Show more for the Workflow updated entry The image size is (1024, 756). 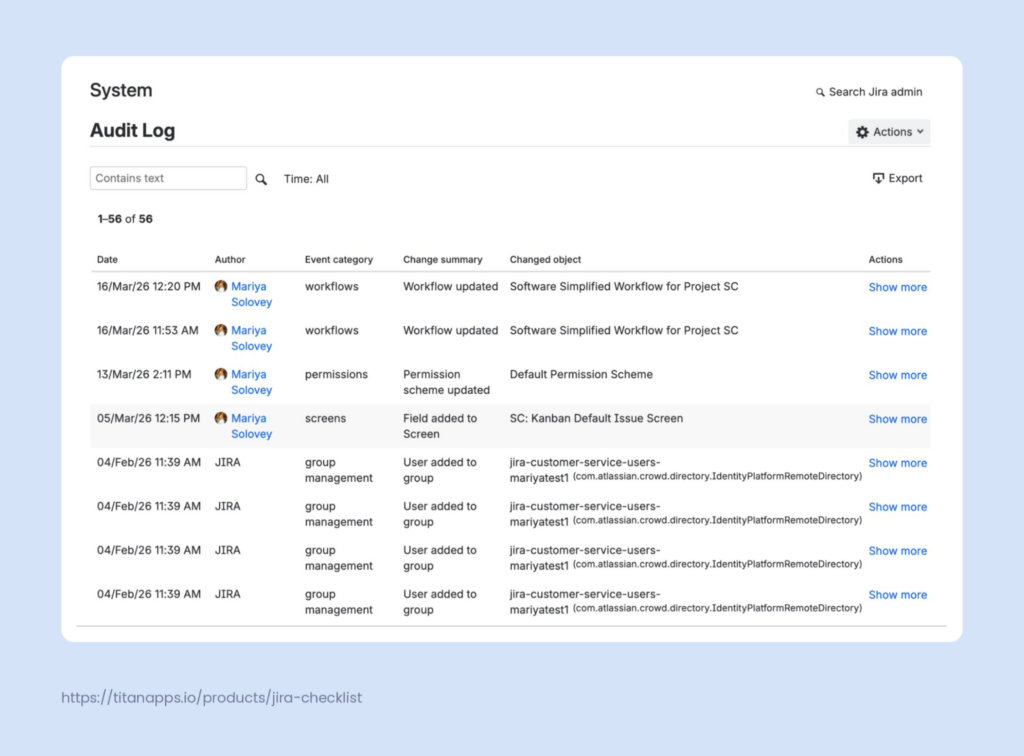coord(897,287)
